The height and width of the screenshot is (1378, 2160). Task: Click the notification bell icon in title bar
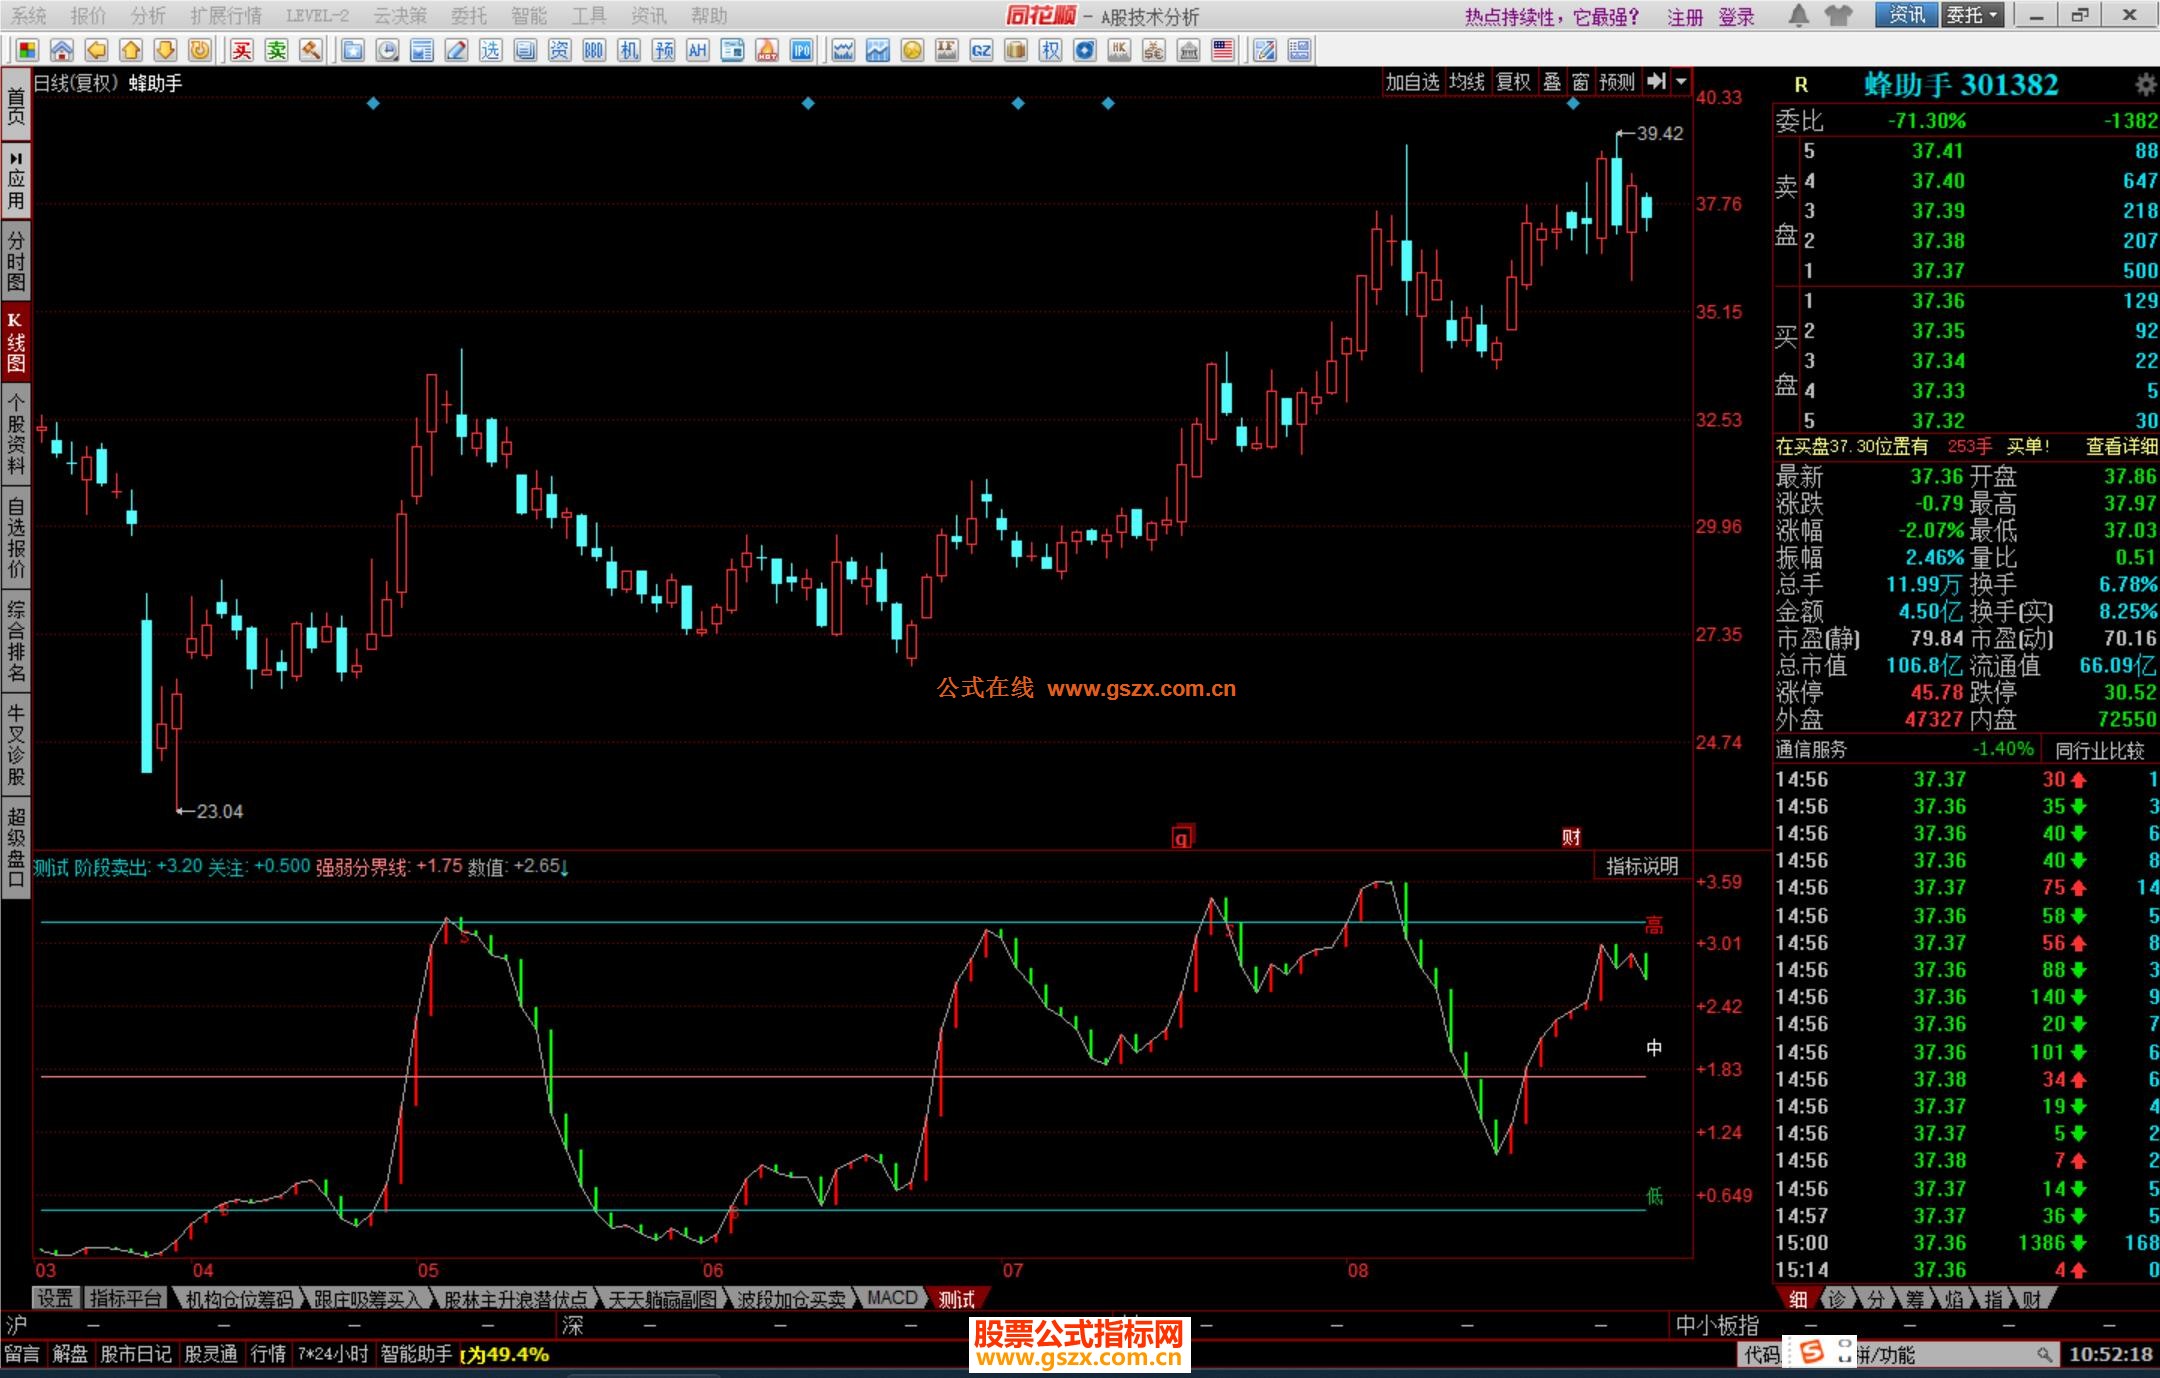pyautogui.click(x=1798, y=15)
